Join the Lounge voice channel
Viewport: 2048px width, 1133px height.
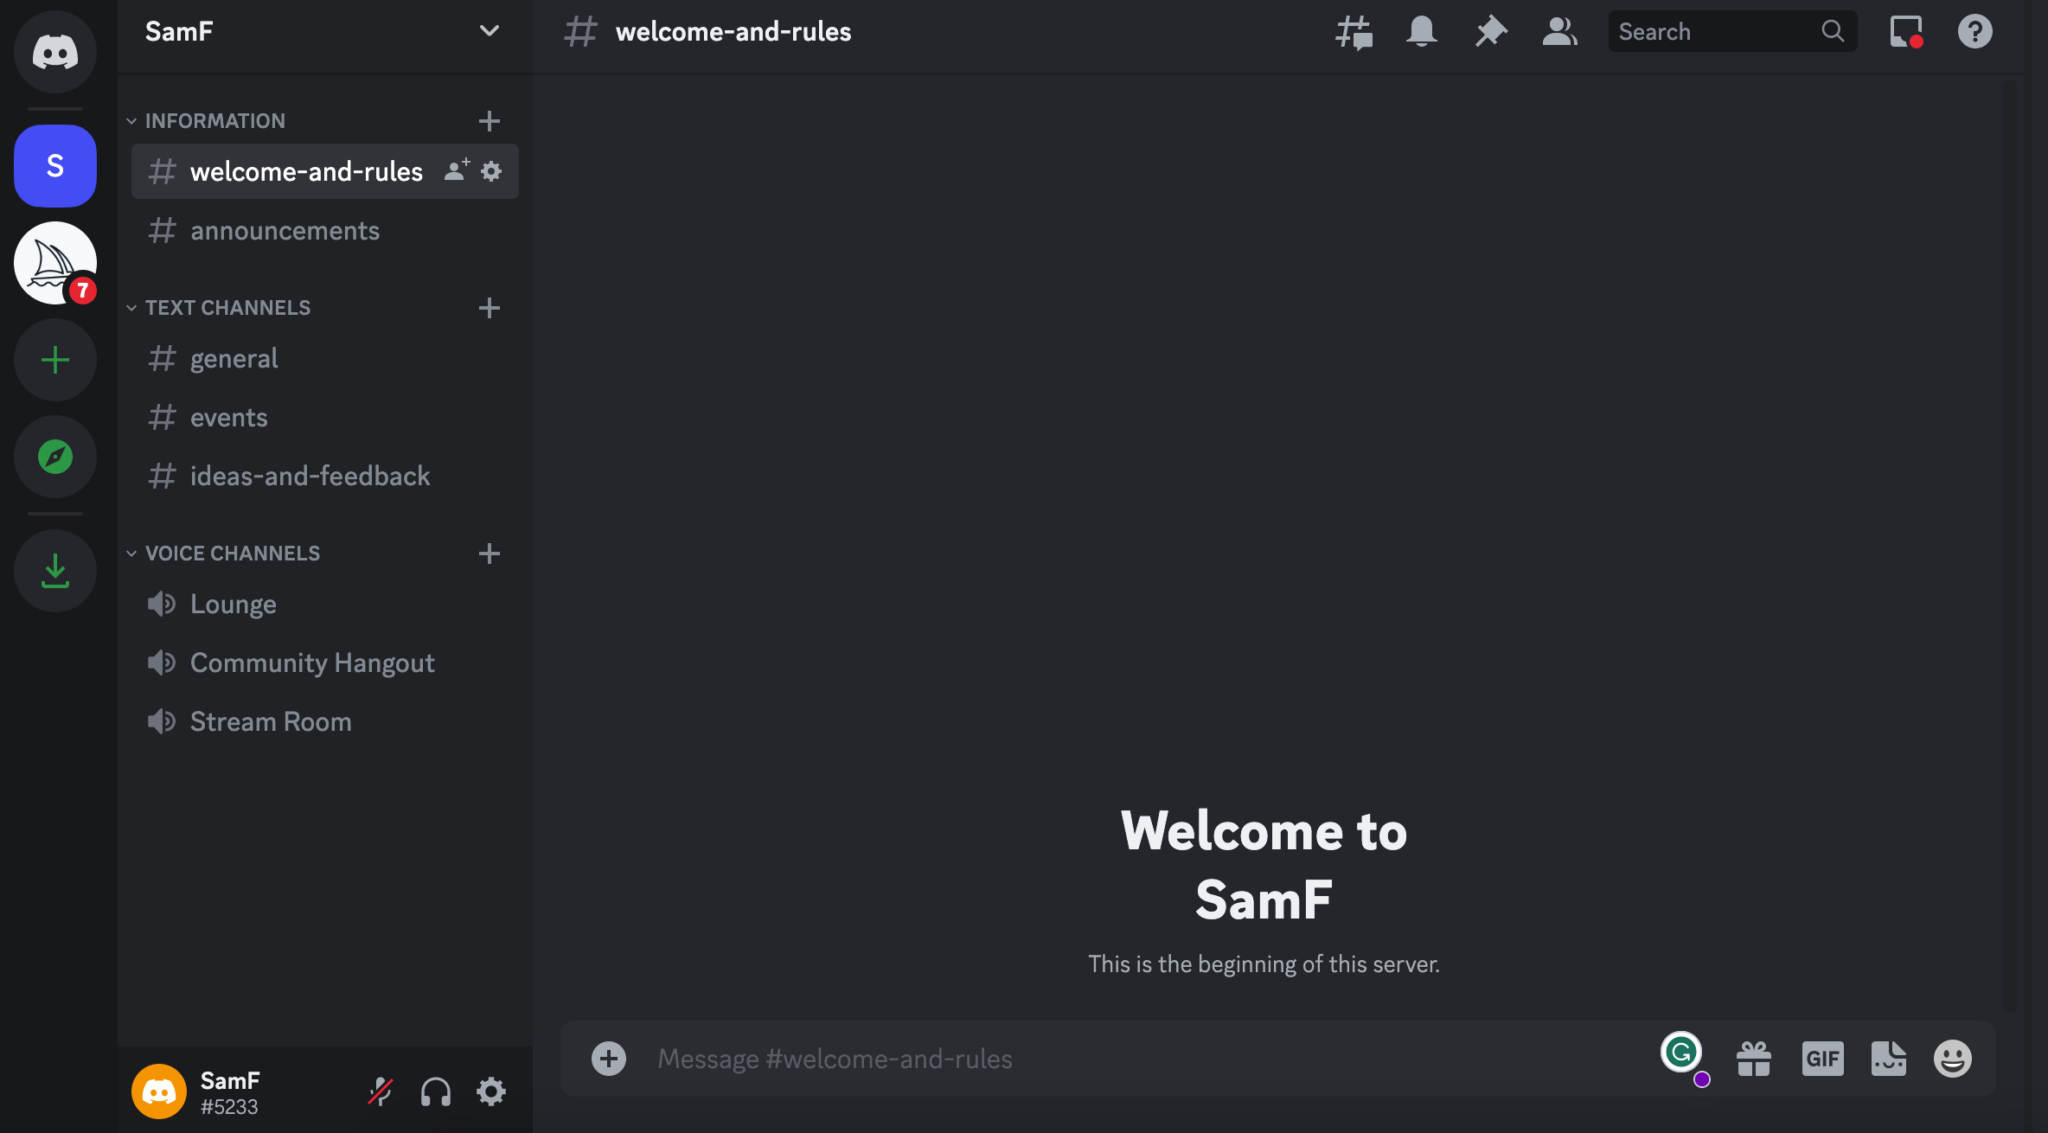point(233,604)
